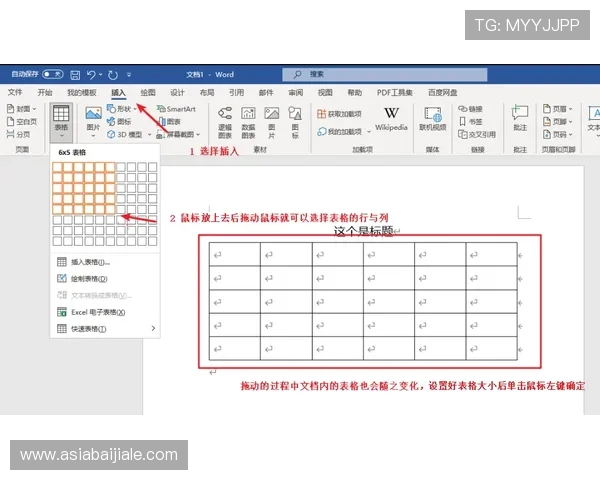600x480 pixels.
Task: Switch to the 邮件 (Mailings) tab
Action: 266,92
